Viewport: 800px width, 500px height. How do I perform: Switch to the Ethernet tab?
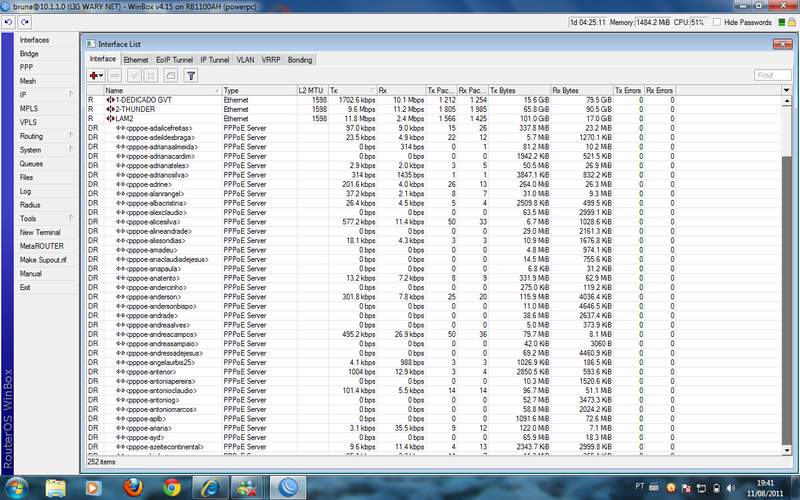pyautogui.click(x=136, y=60)
